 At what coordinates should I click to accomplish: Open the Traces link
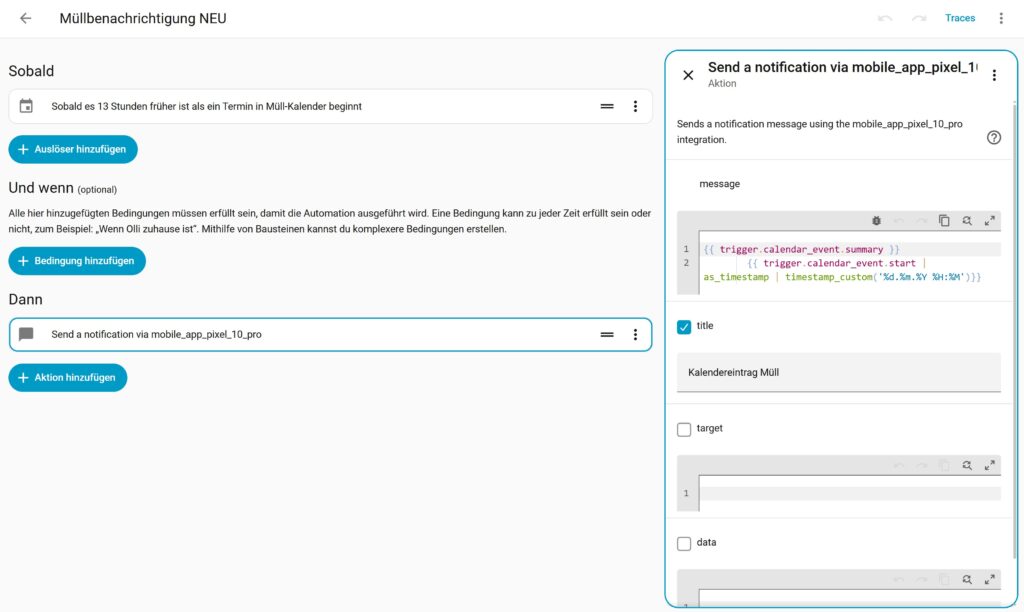[959, 18]
